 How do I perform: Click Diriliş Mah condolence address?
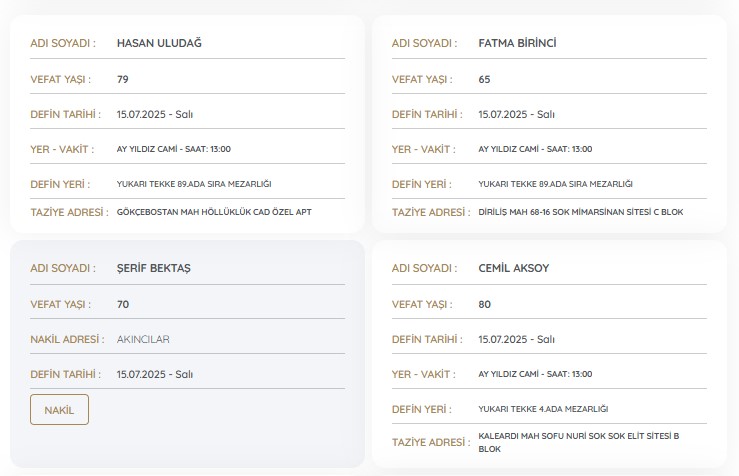pyautogui.click(x=581, y=213)
